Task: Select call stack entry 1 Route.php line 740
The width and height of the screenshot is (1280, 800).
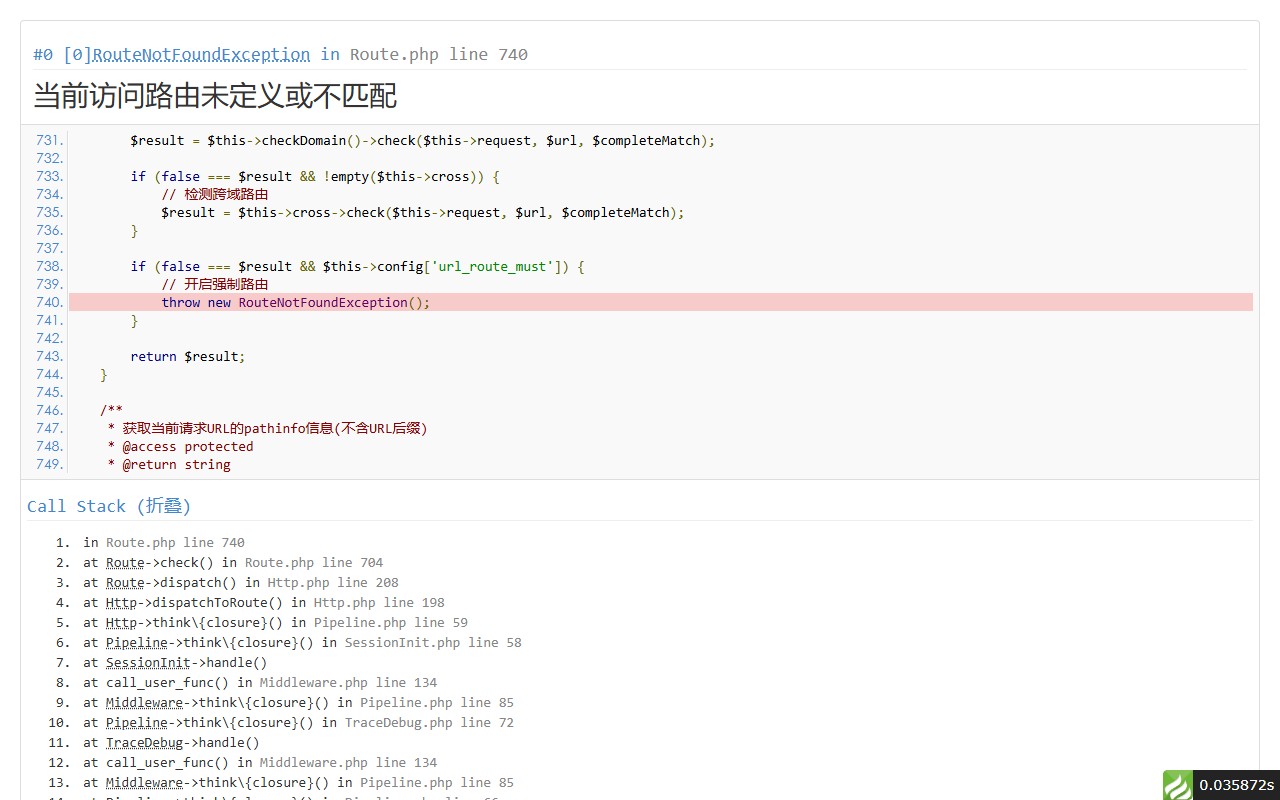Action: [x=175, y=542]
